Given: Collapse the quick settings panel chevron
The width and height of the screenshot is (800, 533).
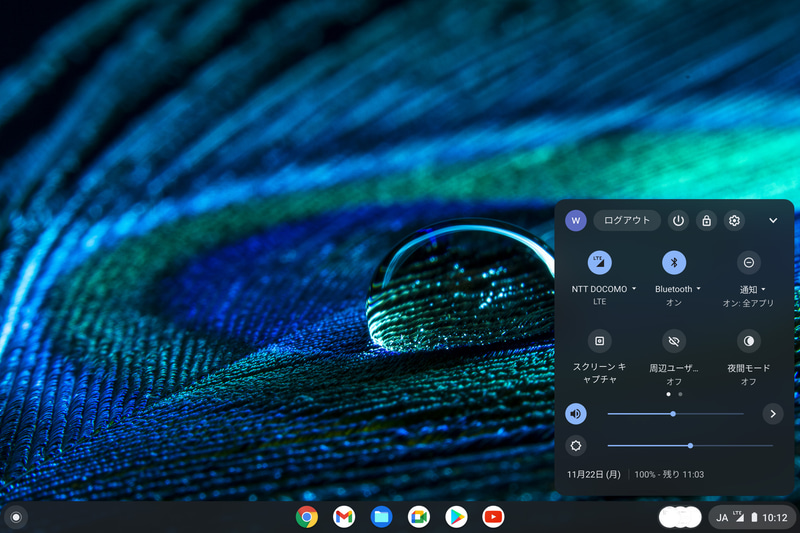Looking at the screenshot, I should point(773,220).
